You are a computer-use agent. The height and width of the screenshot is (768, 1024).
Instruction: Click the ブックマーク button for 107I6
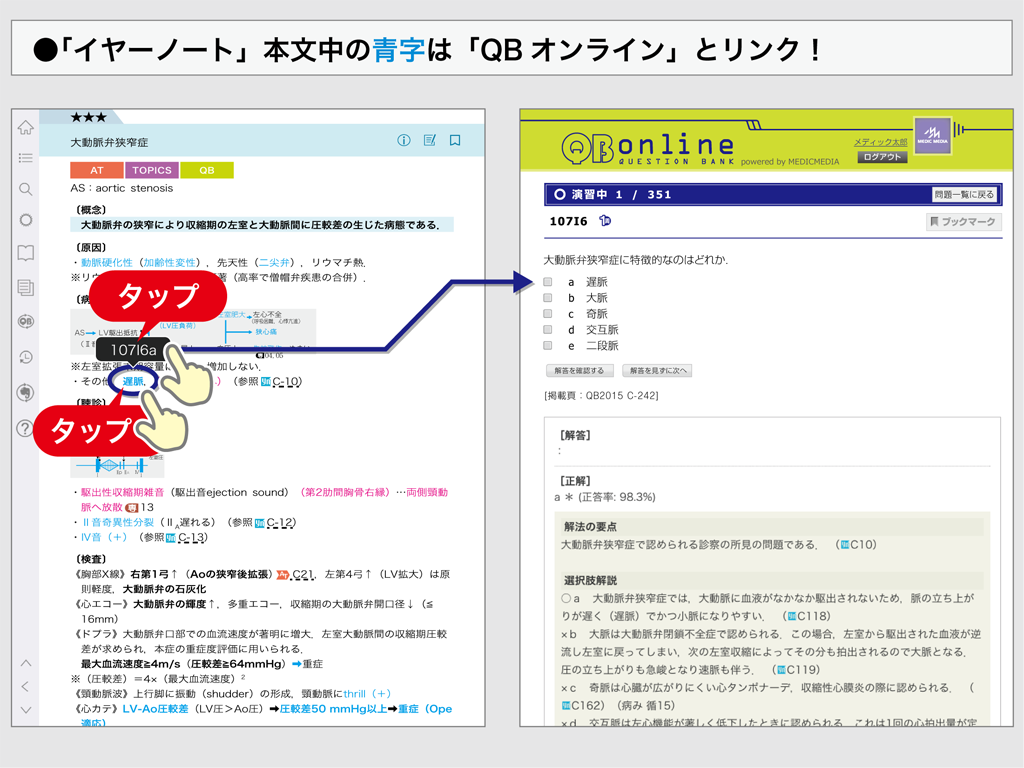963,222
